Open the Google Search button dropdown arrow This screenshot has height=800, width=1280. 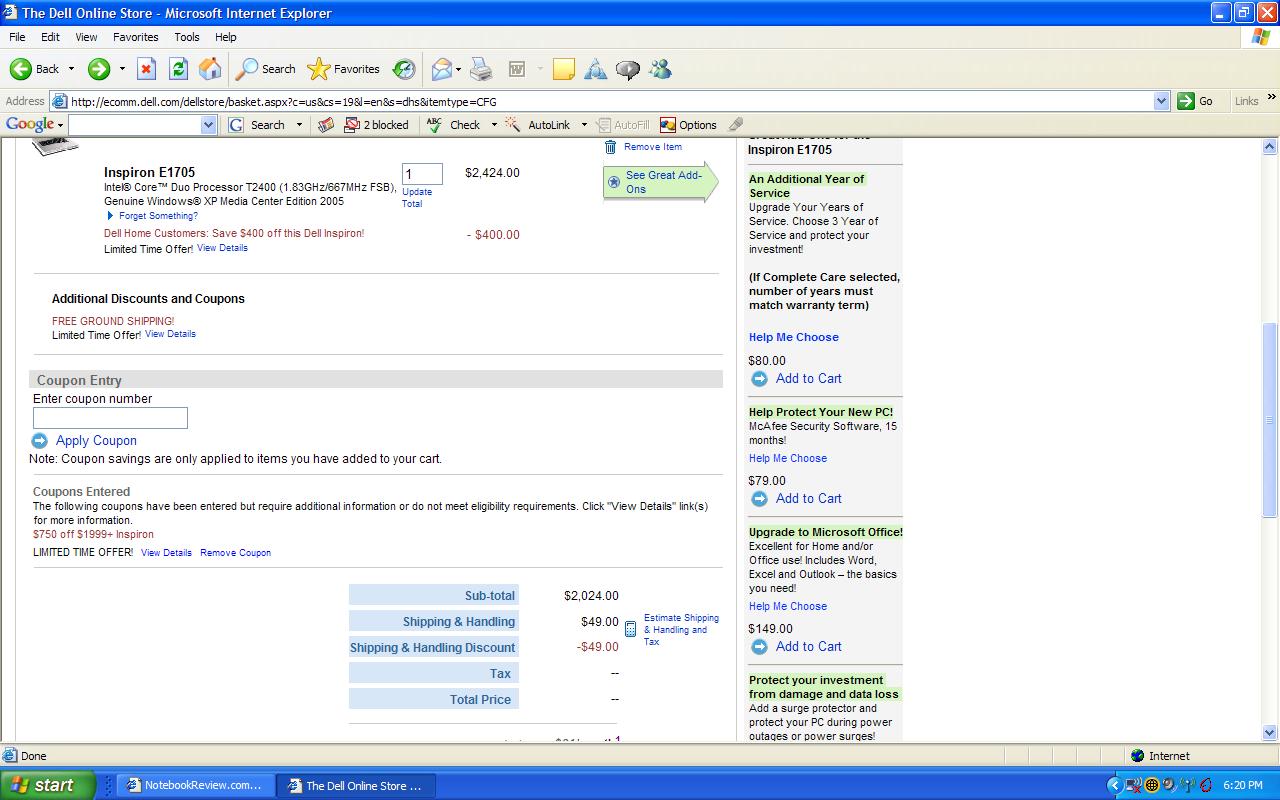(x=297, y=125)
